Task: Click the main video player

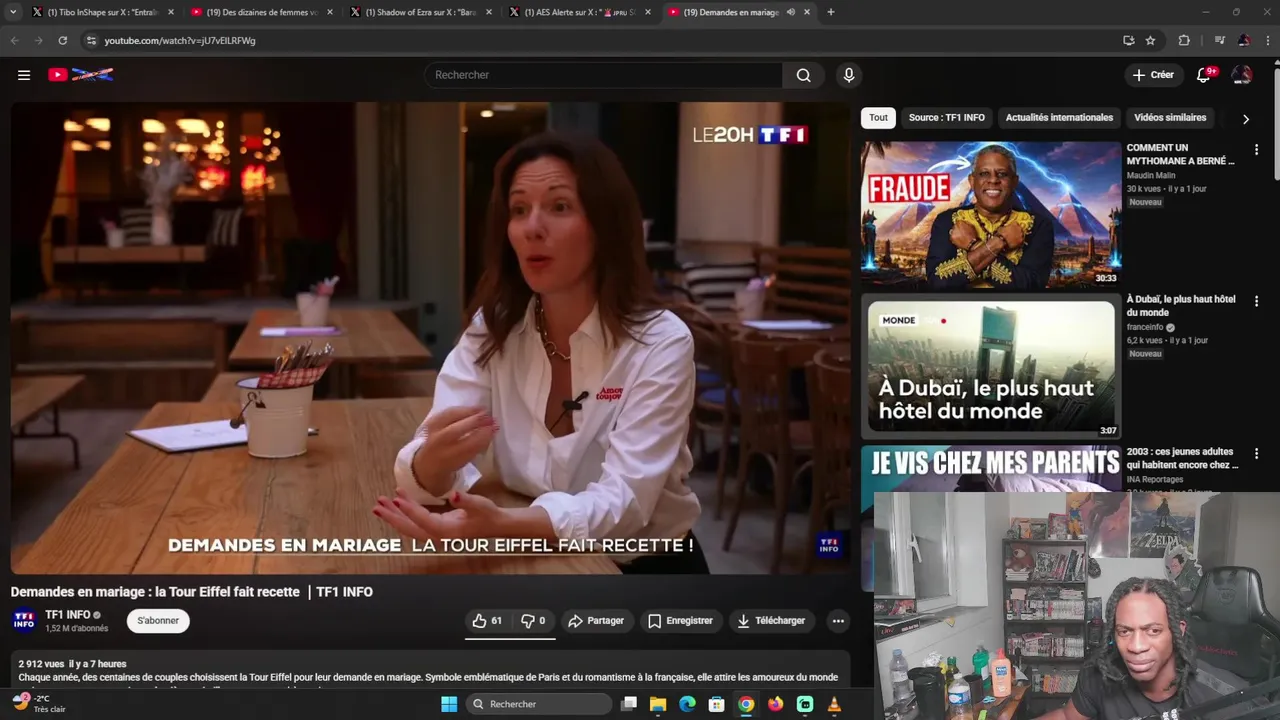Action: click(x=430, y=338)
